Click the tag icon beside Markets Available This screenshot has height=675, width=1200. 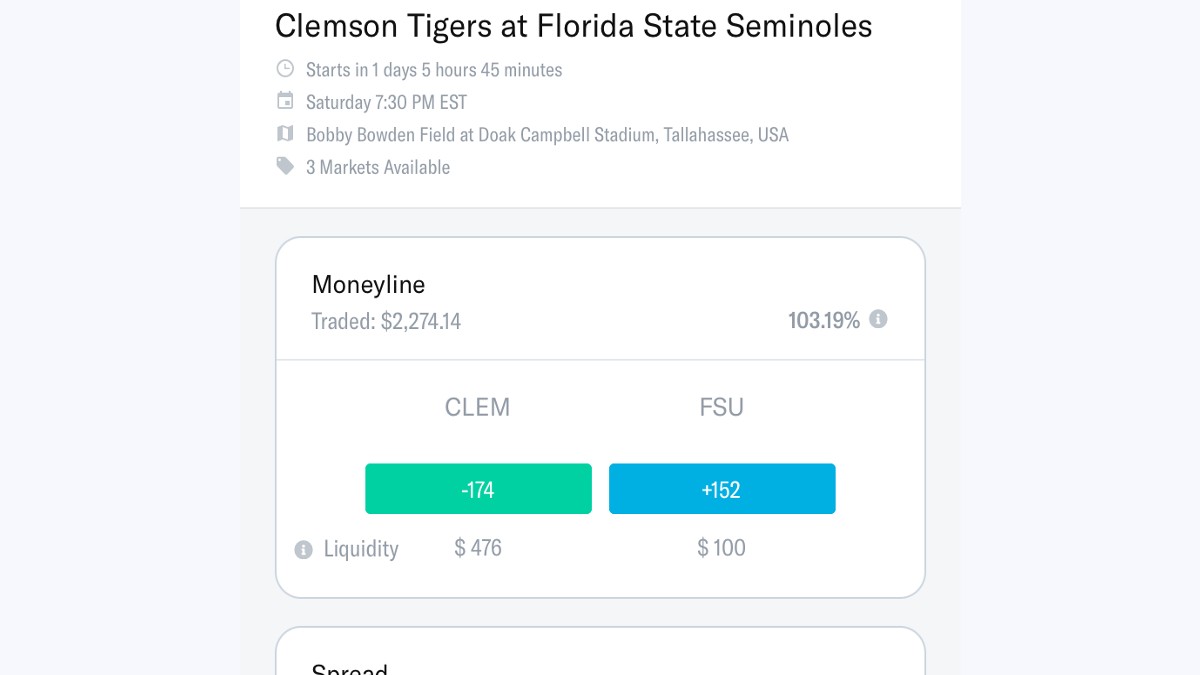(285, 166)
